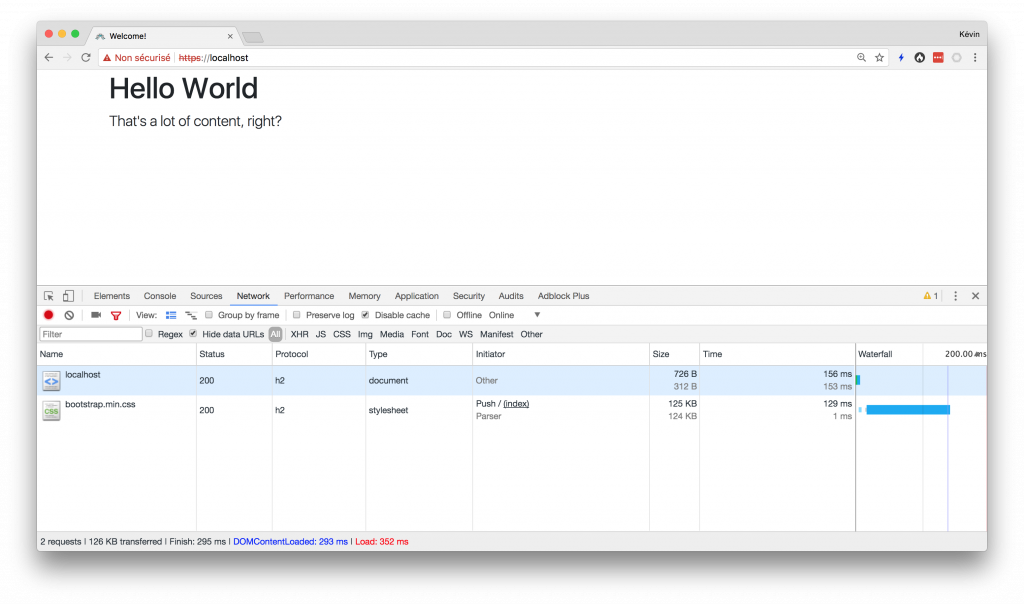Bookmark this page with the star icon
The width and height of the screenshot is (1024, 604).
[x=879, y=58]
